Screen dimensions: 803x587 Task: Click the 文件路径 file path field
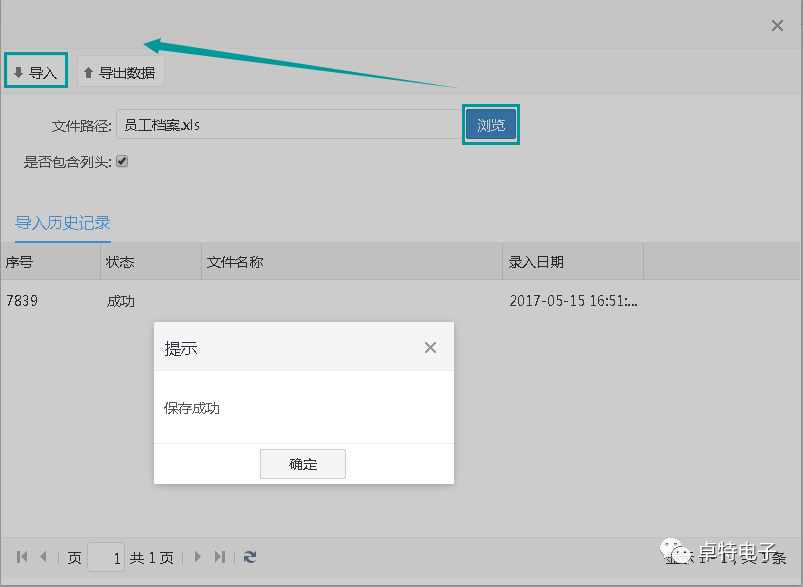point(288,125)
